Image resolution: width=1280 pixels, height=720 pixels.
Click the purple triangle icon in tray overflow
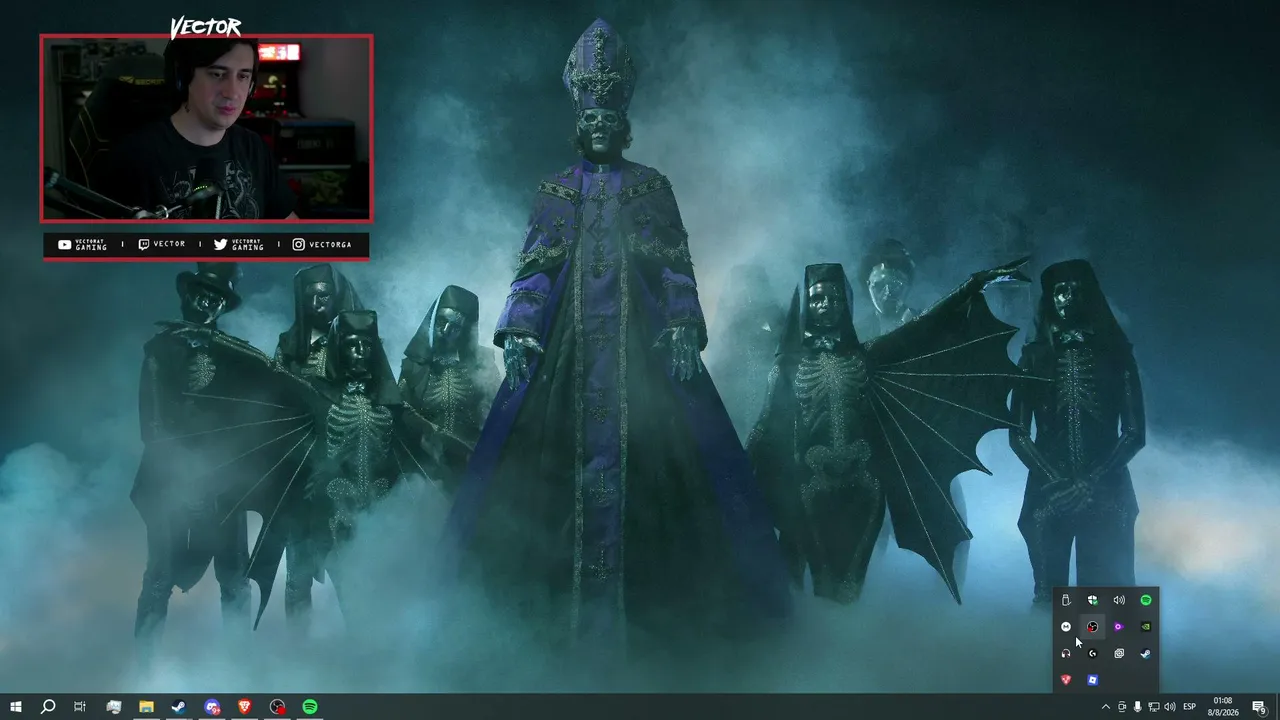coord(1119,627)
